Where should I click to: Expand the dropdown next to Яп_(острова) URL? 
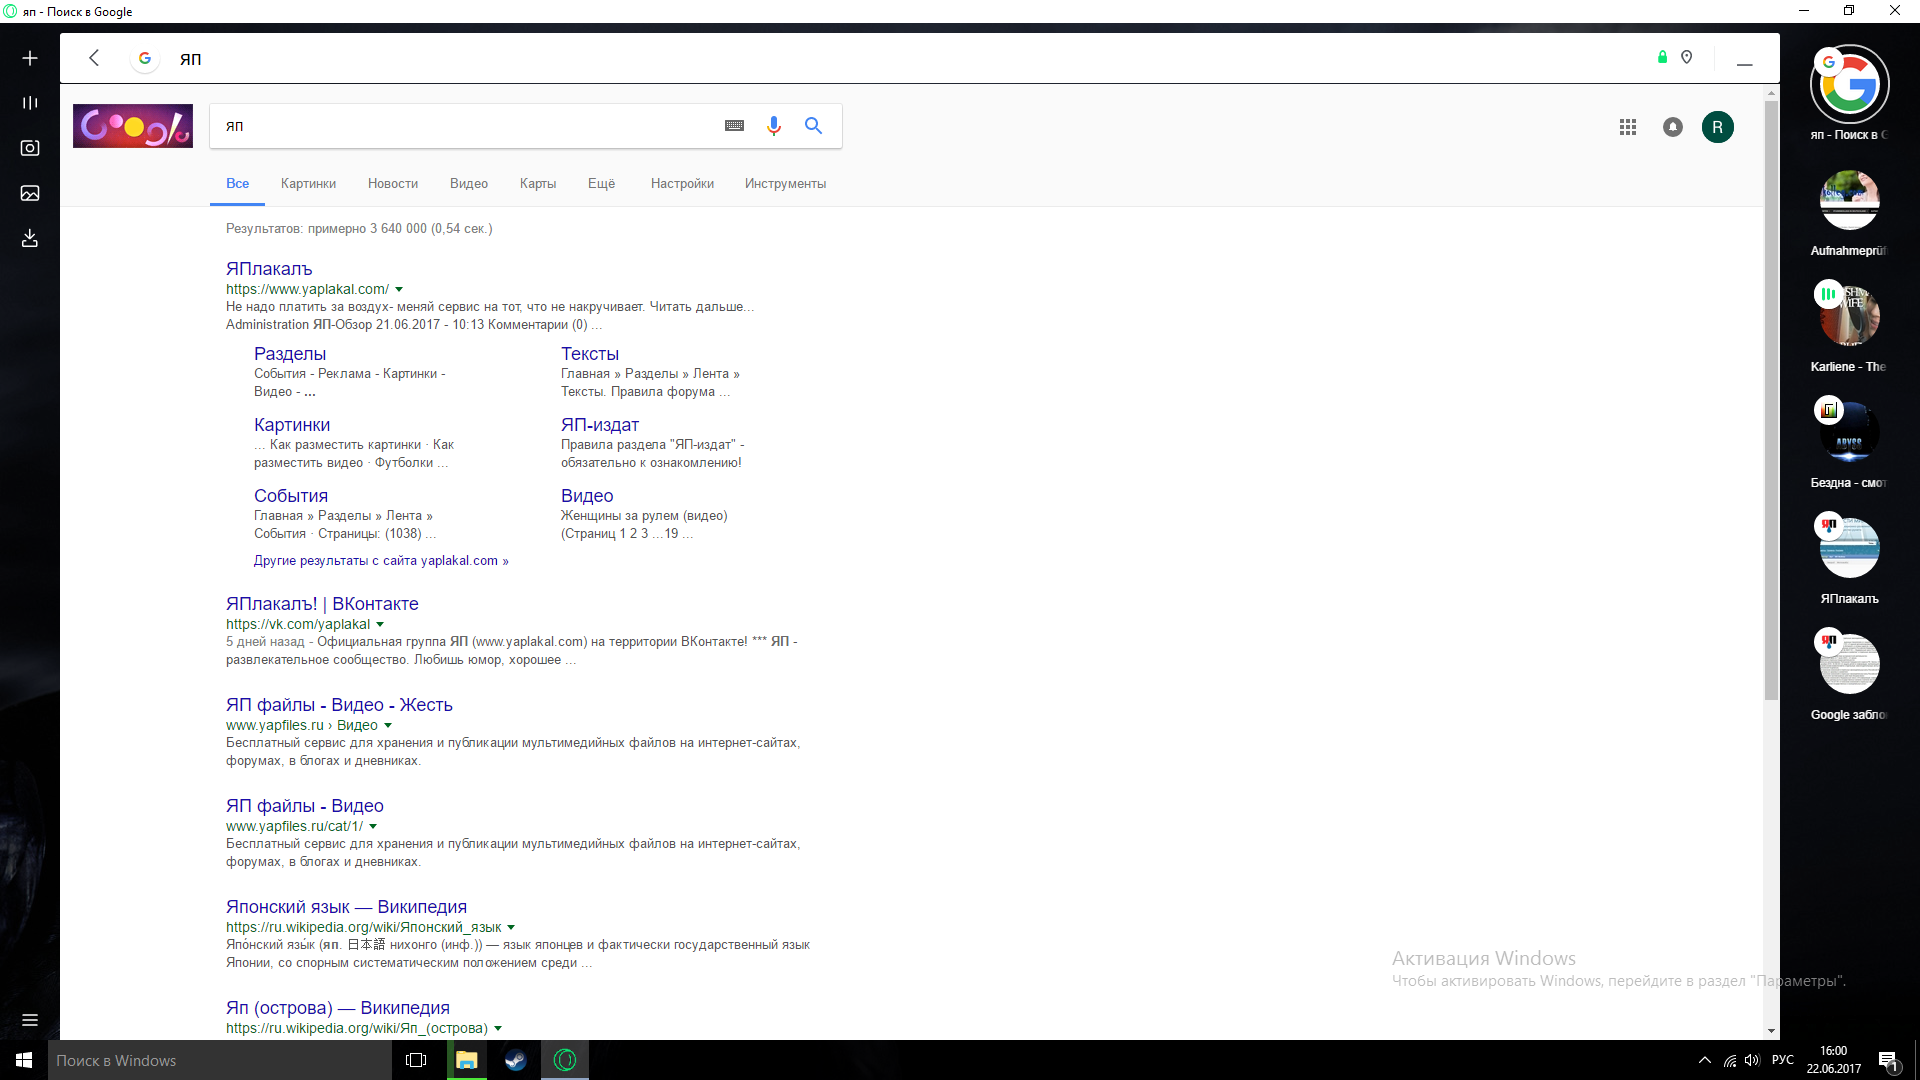[x=498, y=1029]
